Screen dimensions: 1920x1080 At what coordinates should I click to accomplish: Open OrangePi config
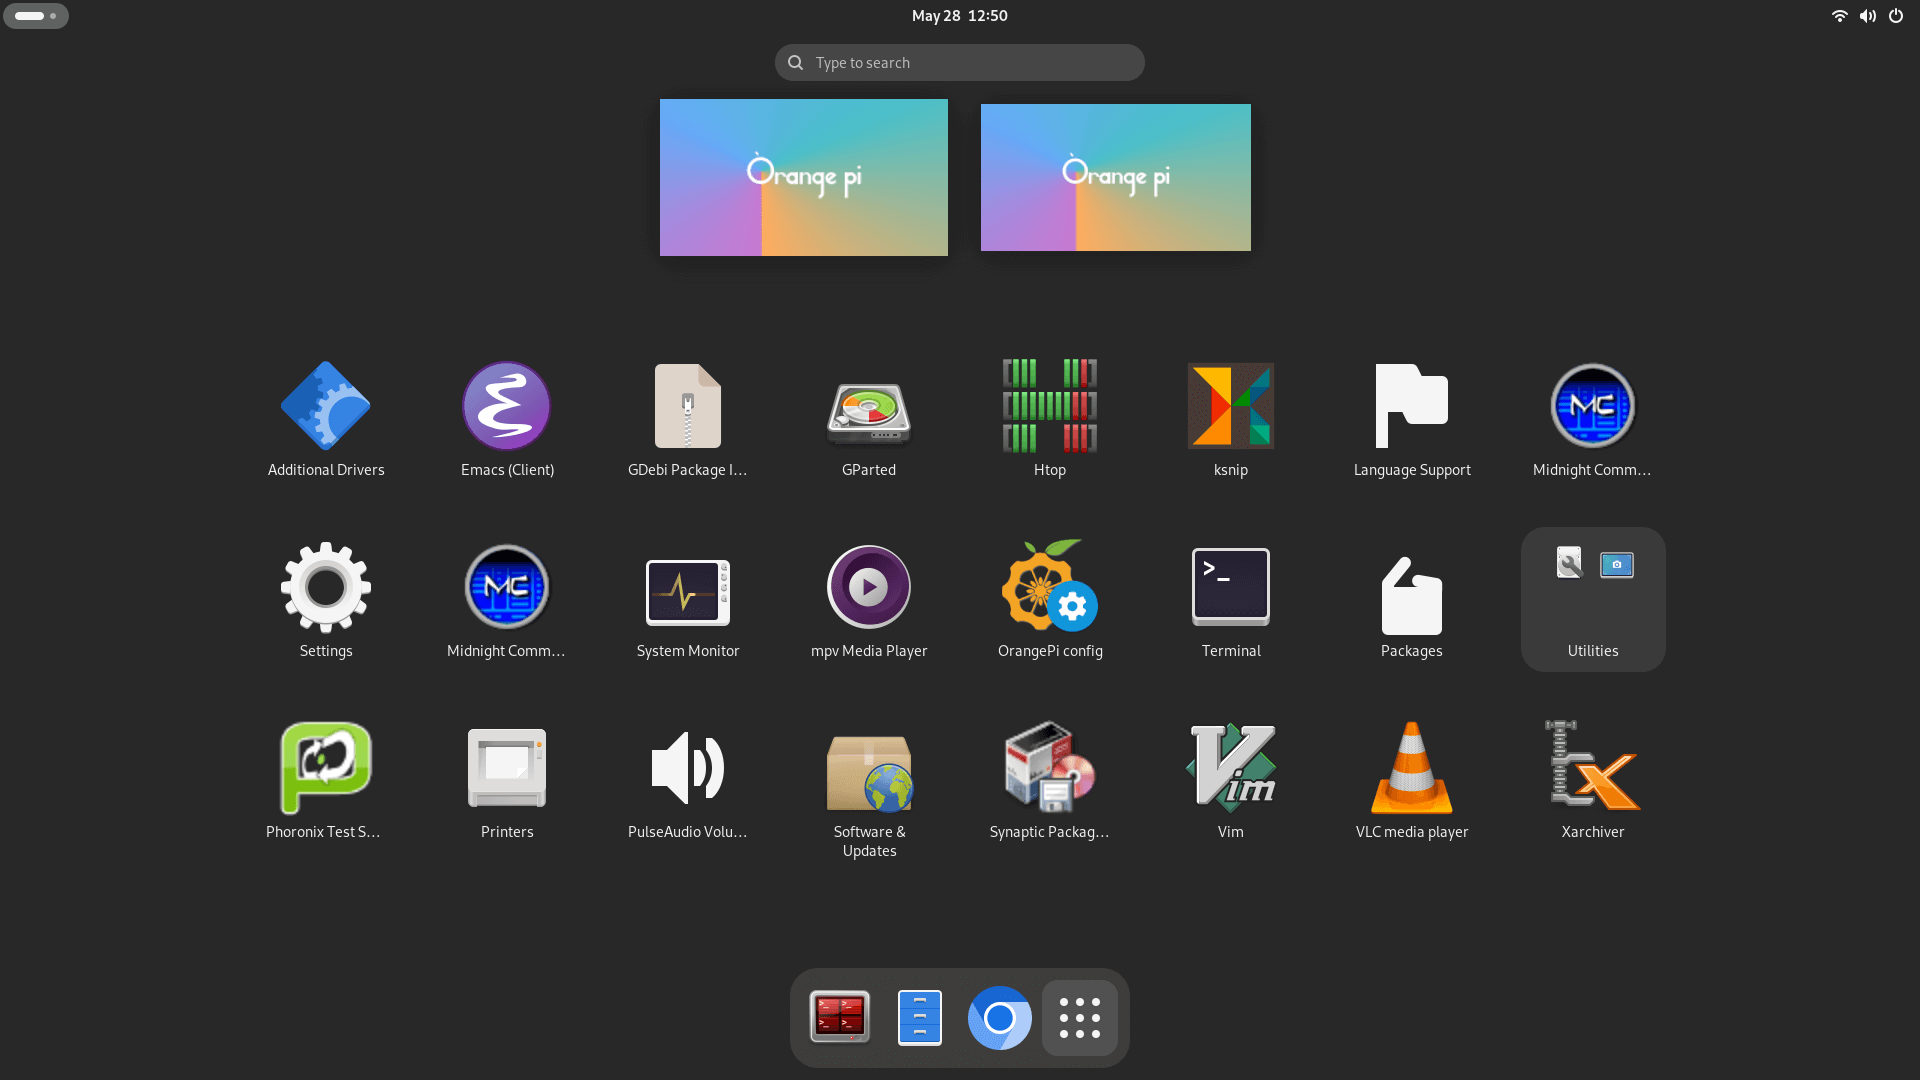[x=1050, y=600]
